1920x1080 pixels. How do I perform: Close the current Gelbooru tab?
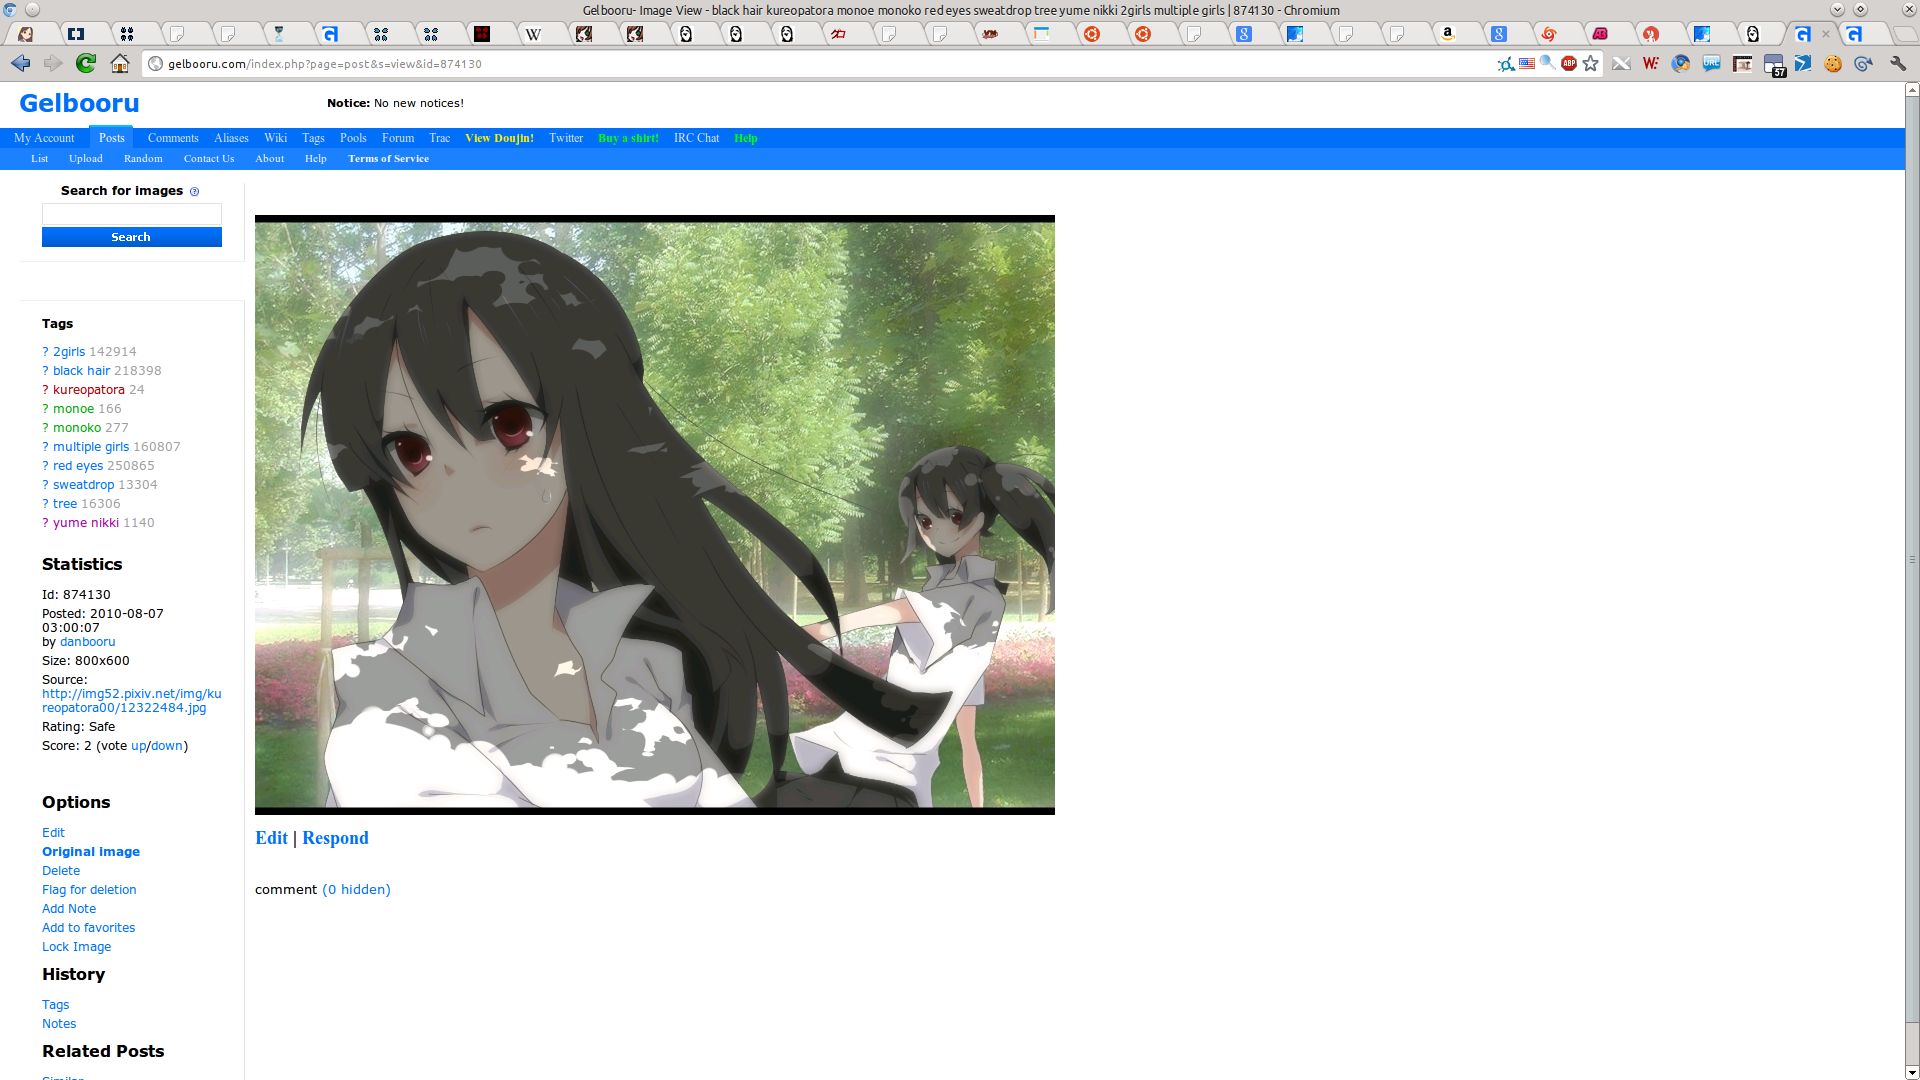pos(1826,34)
